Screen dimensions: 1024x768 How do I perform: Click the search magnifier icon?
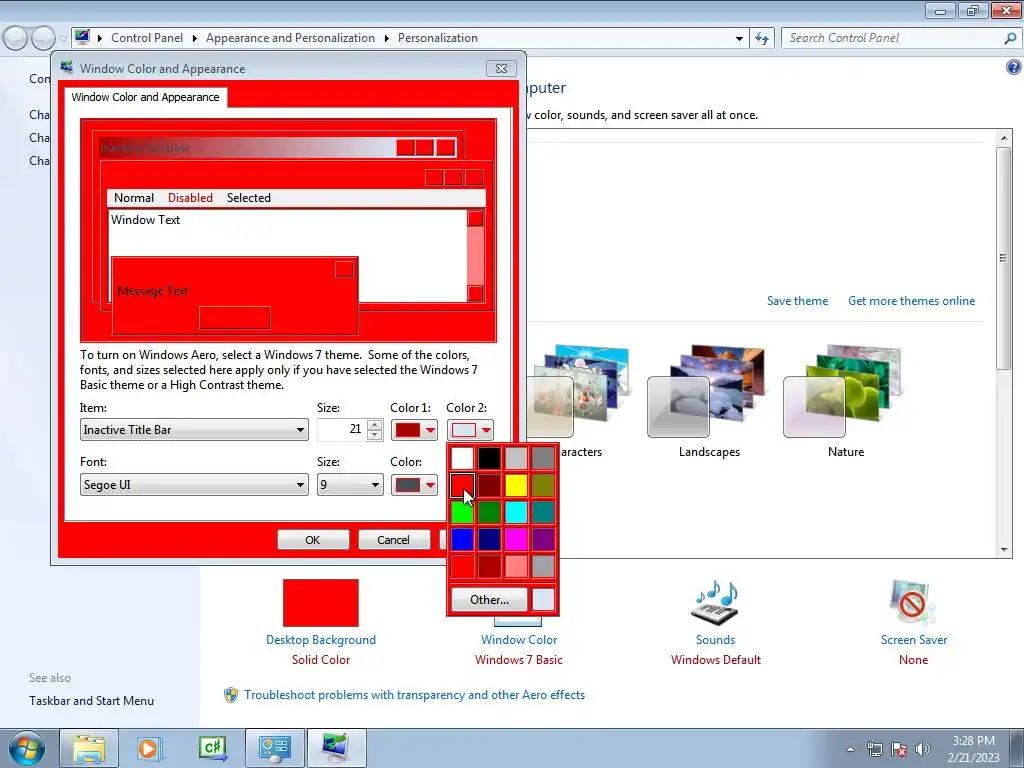pyautogui.click(x=1011, y=39)
